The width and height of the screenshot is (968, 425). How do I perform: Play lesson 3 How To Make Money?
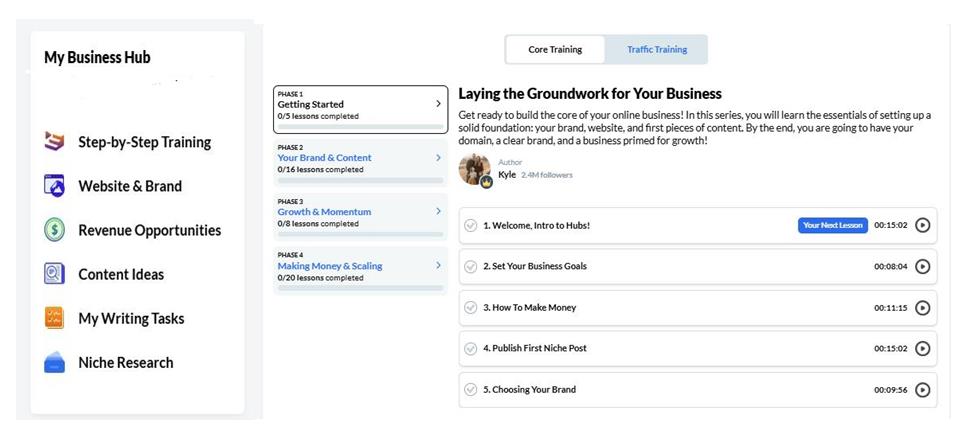tap(922, 308)
